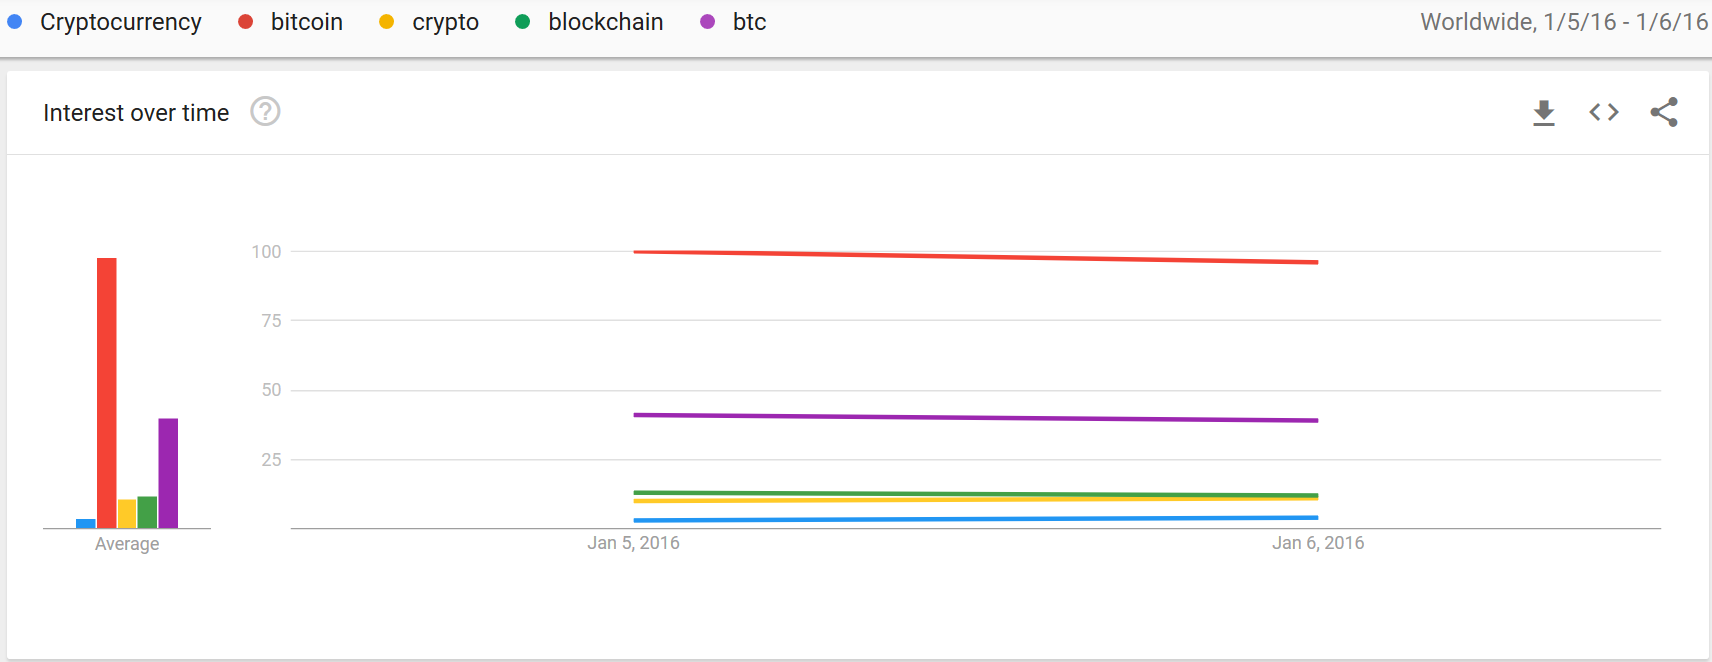The height and width of the screenshot is (662, 1712).
Task: Click the blue Cryptocurrency legend dot
Action: pos(15,22)
